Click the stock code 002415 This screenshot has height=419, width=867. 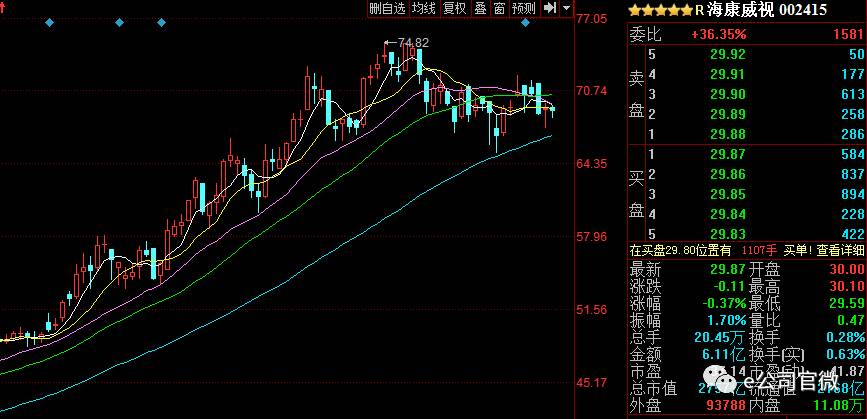coord(803,9)
